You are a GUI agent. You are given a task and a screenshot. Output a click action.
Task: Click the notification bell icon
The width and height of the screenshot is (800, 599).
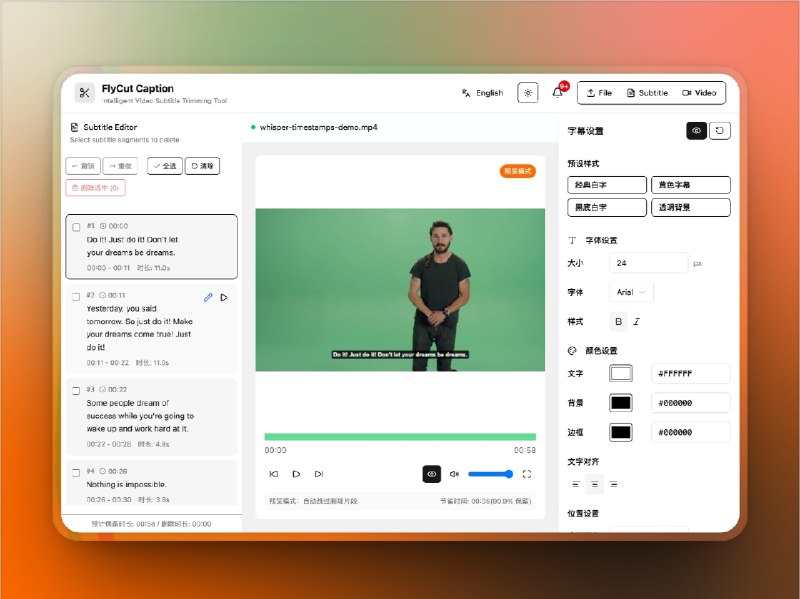tap(559, 92)
